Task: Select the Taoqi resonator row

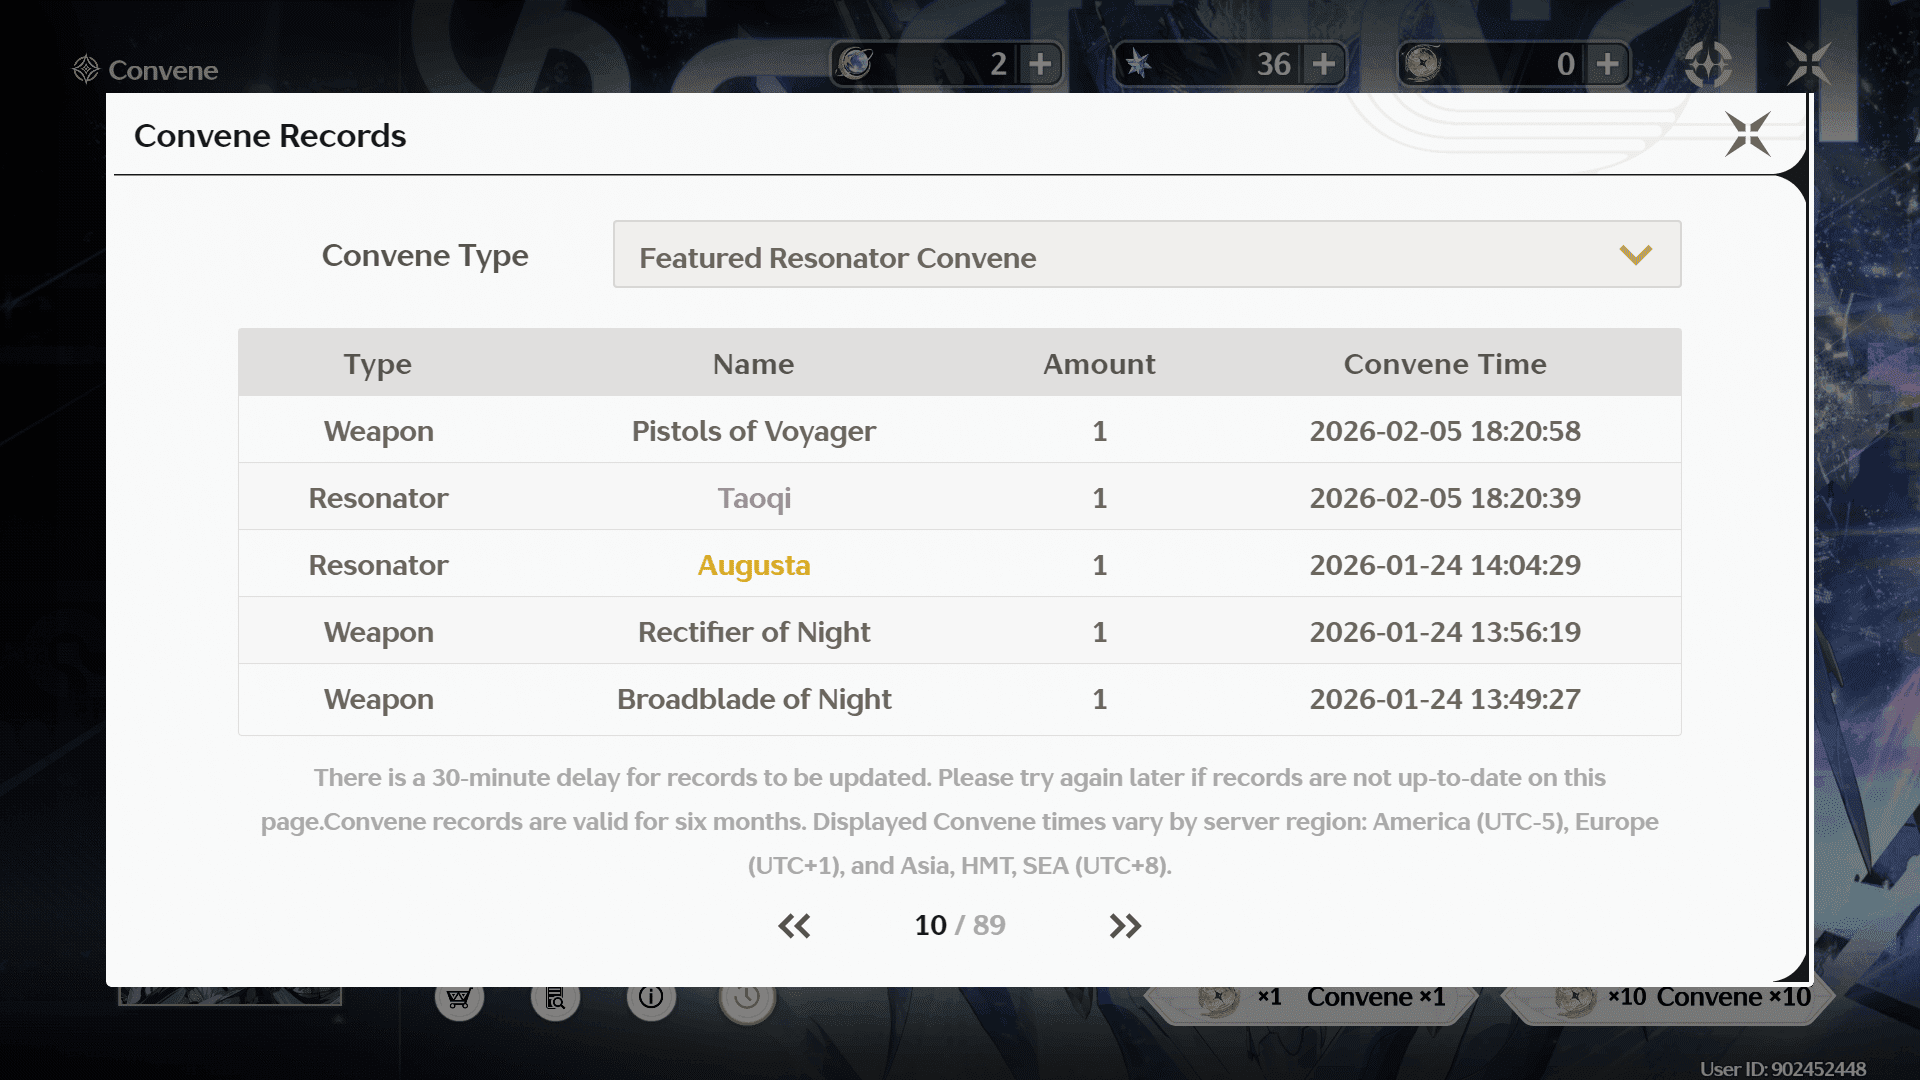Action: click(x=753, y=498)
